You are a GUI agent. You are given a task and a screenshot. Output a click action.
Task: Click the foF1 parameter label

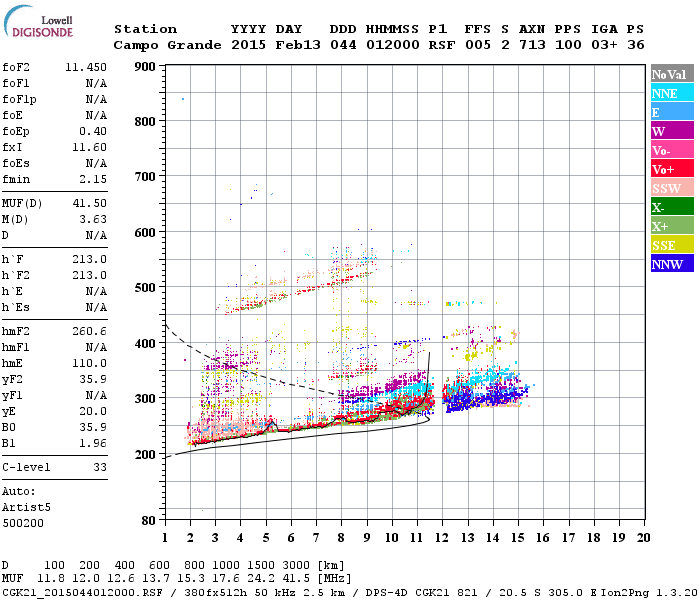tap(16, 83)
